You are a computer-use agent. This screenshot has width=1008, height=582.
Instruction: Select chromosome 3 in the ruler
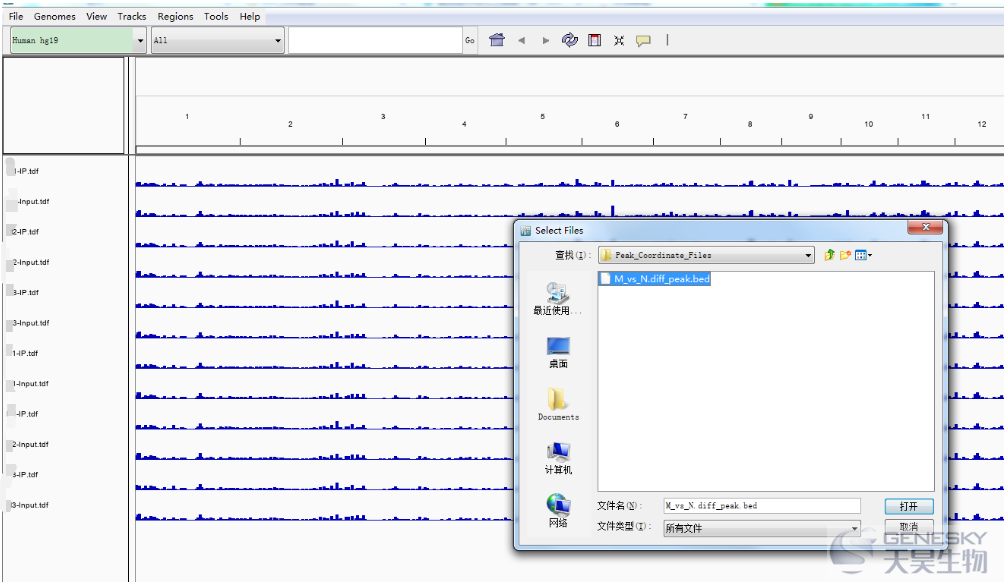(x=383, y=117)
